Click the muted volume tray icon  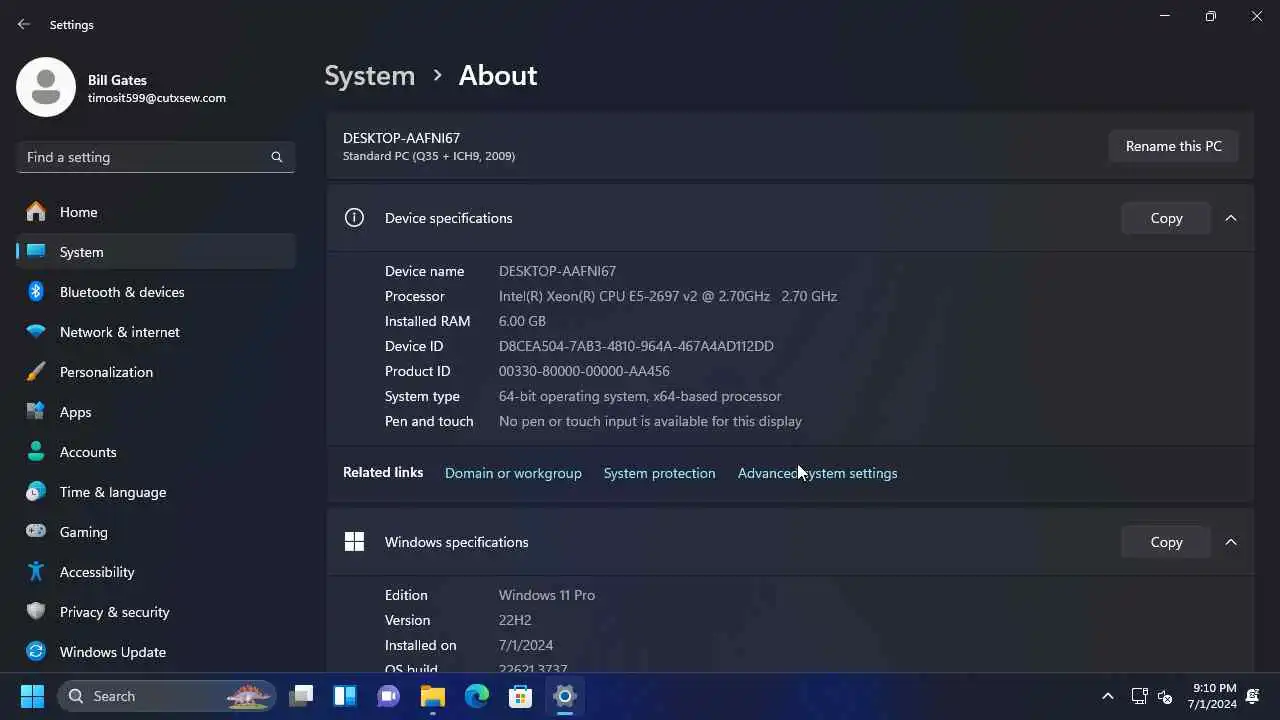[1164, 696]
